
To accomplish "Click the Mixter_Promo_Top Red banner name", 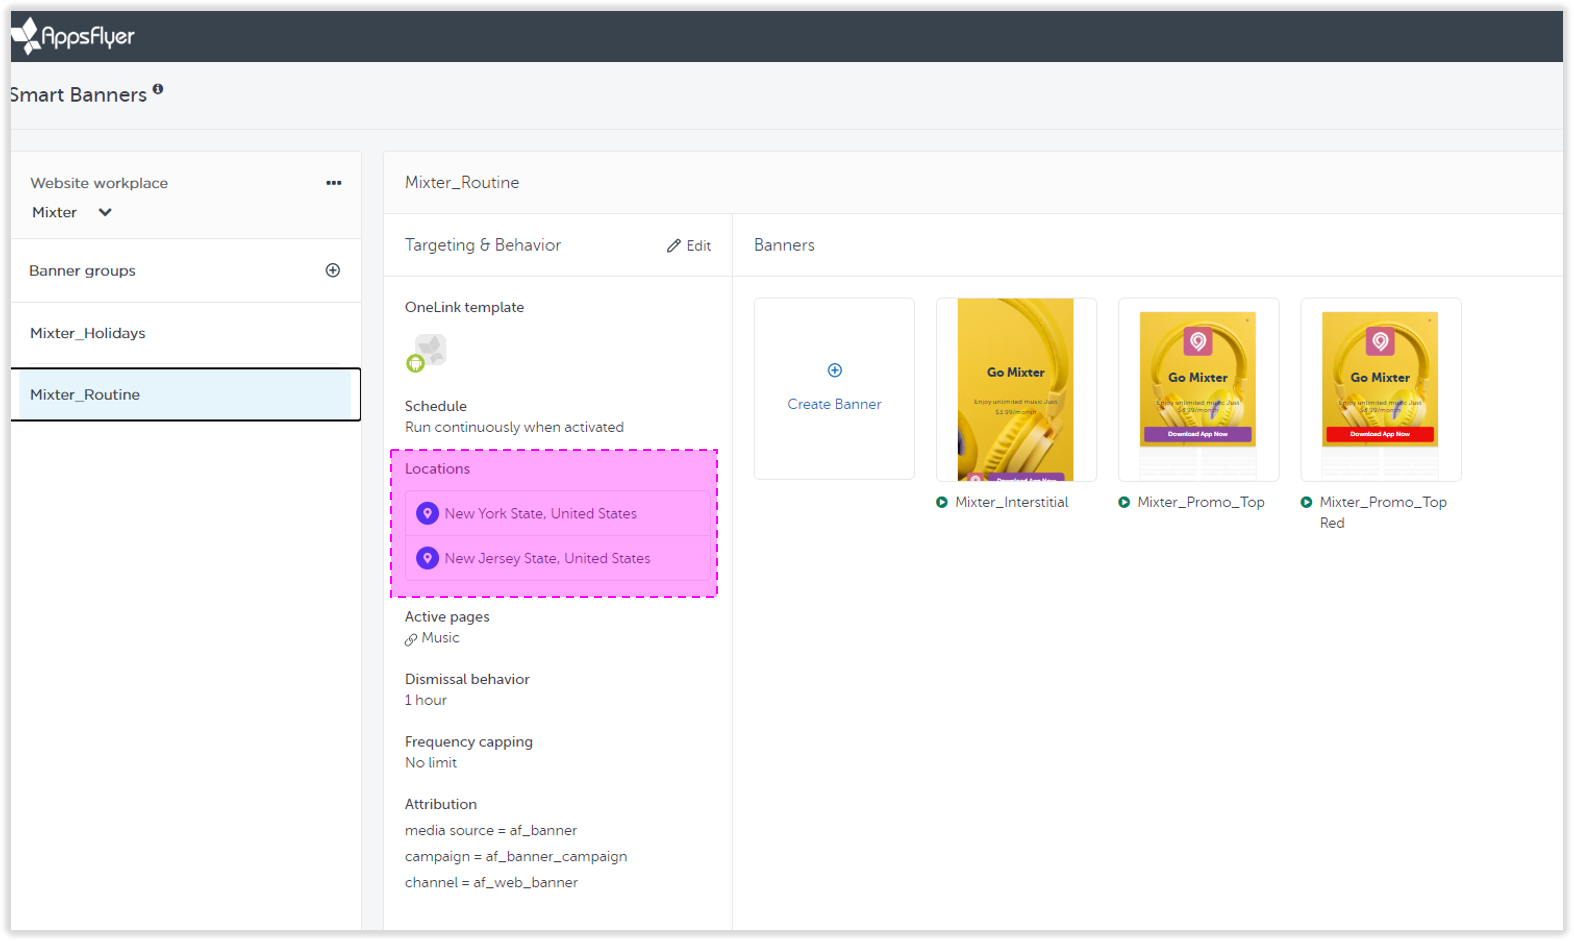I will [1383, 512].
